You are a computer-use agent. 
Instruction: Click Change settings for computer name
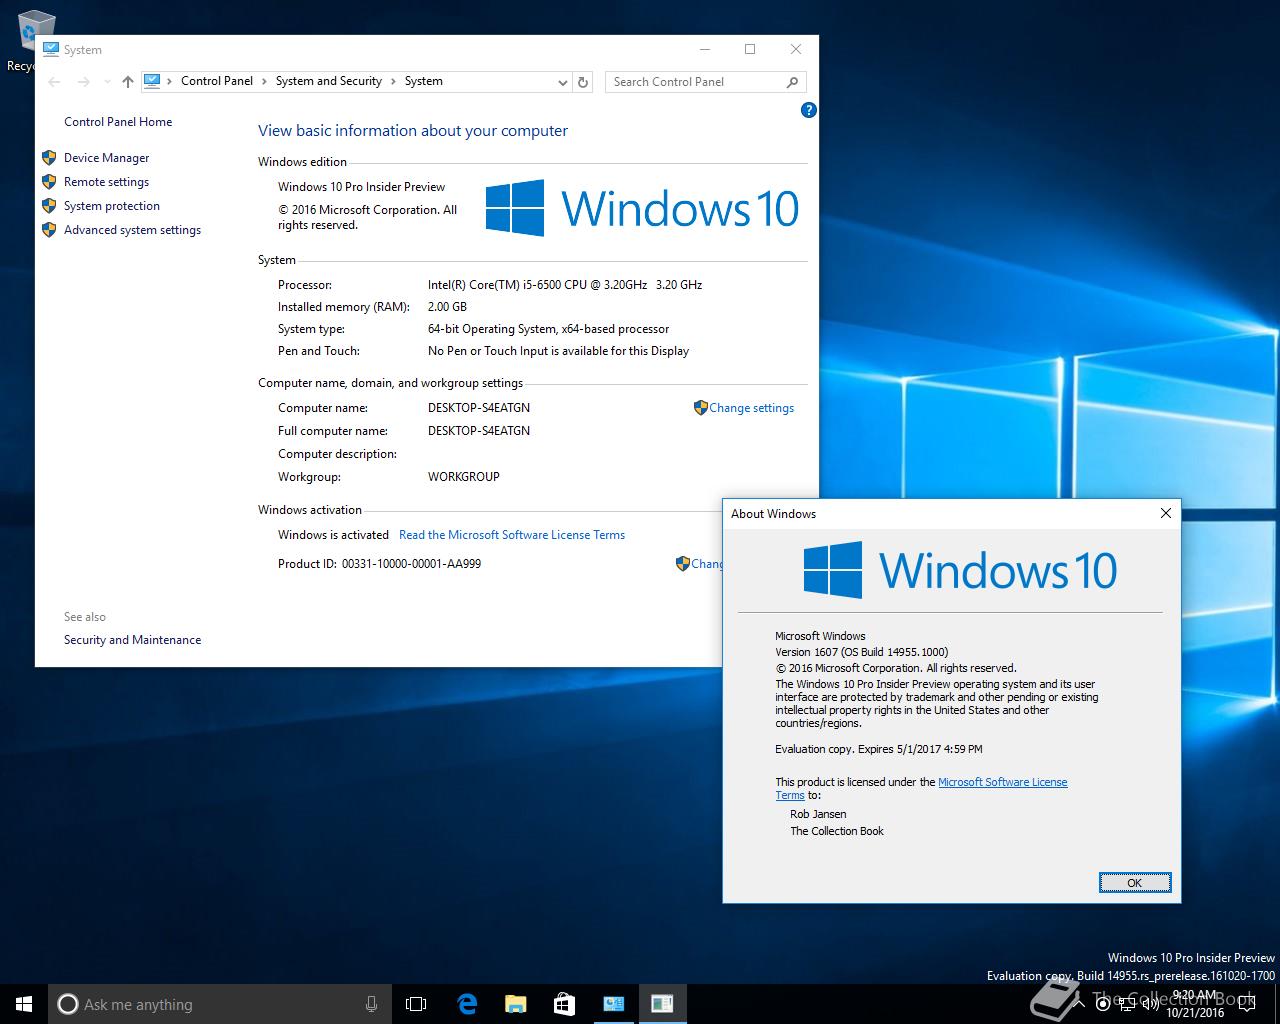[x=751, y=408]
